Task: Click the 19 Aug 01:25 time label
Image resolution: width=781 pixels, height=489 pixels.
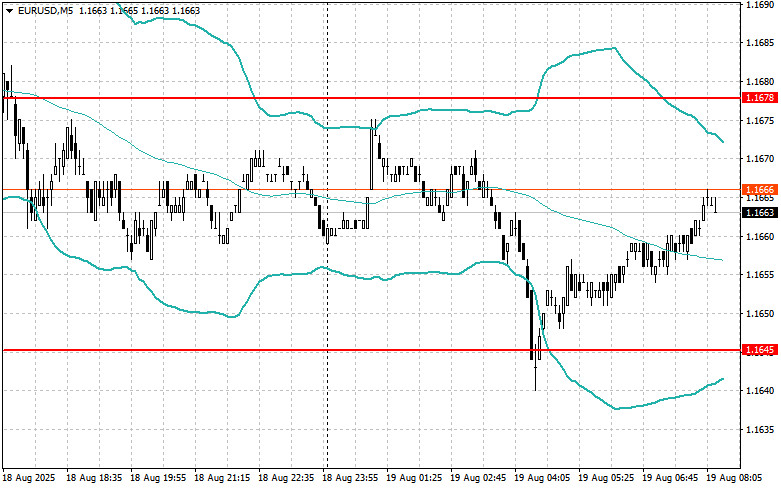Action: pyautogui.click(x=414, y=478)
